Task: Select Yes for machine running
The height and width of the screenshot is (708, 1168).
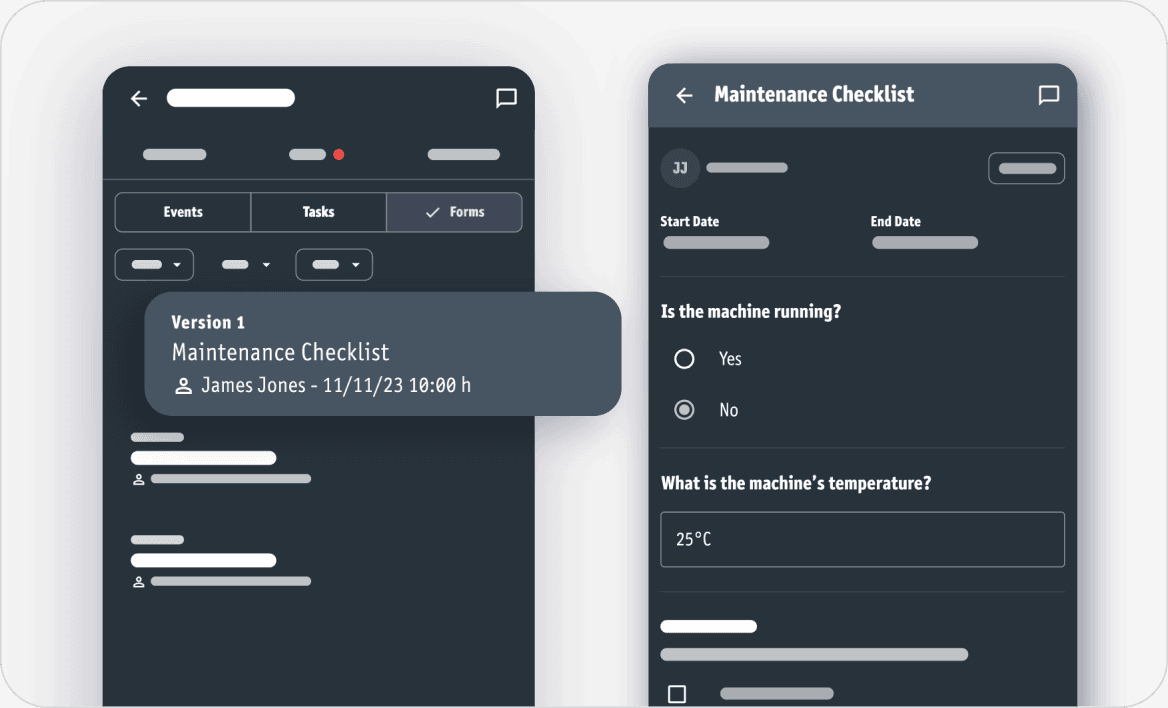Action: pyautogui.click(x=684, y=359)
